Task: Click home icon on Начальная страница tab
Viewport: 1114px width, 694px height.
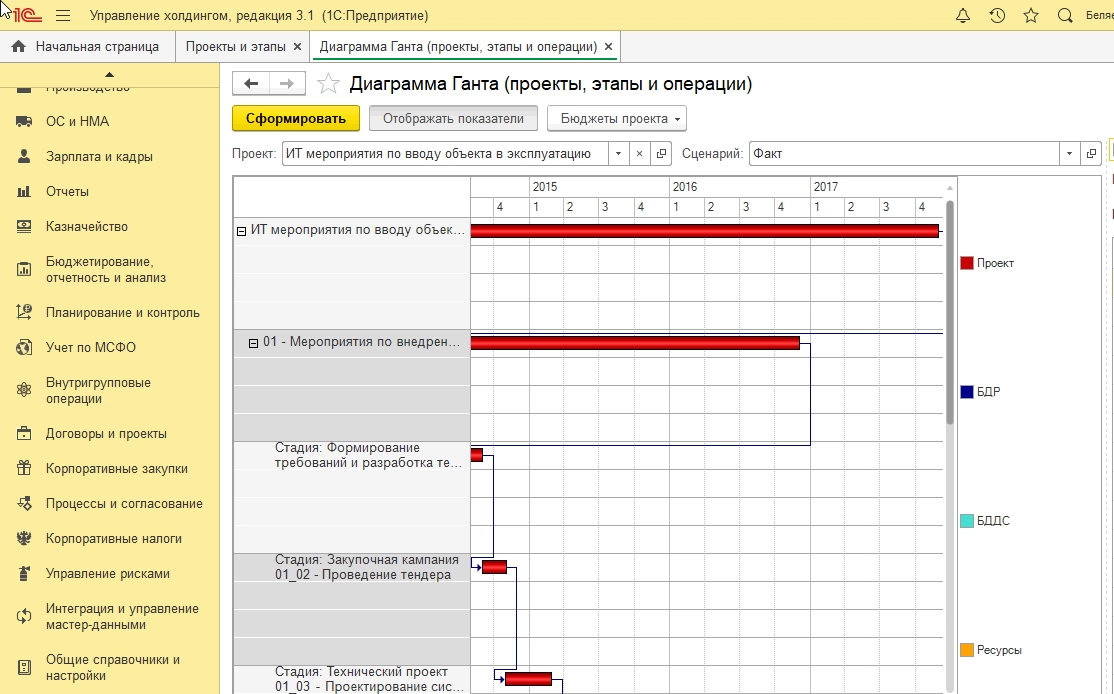Action: coord(18,46)
